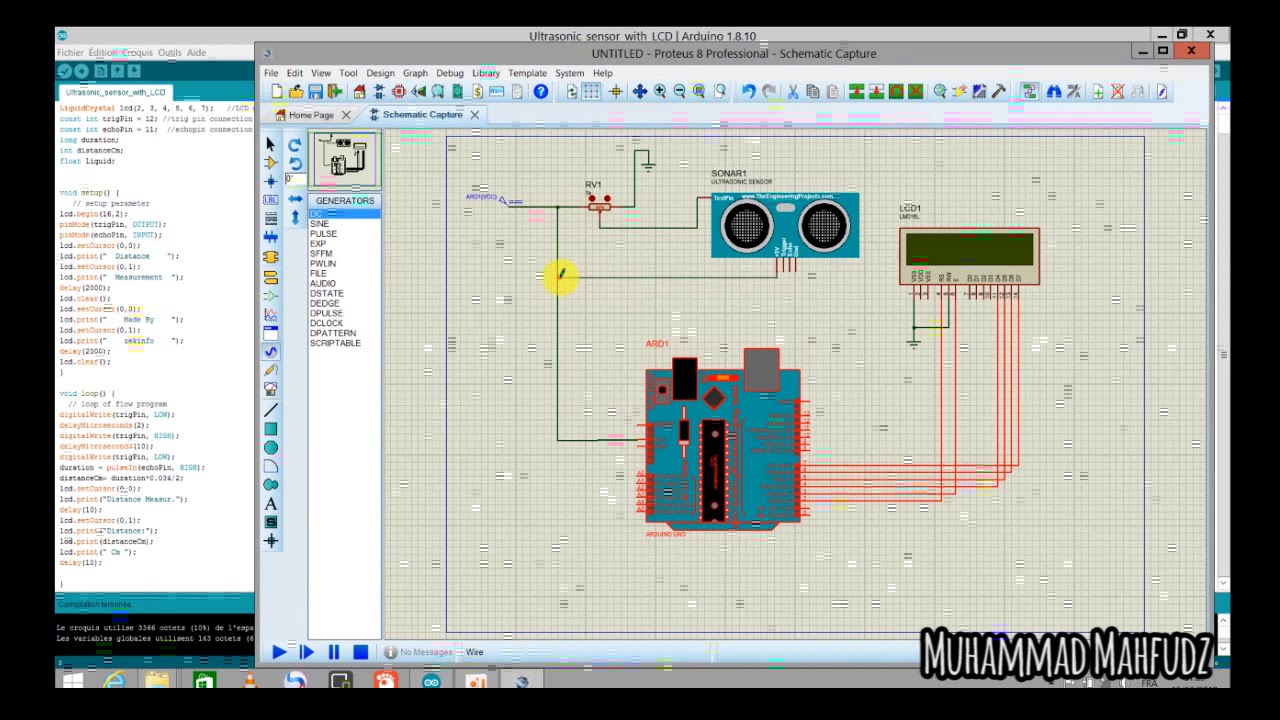Pause the running simulation
1280x720 pixels.
pyautogui.click(x=333, y=652)
